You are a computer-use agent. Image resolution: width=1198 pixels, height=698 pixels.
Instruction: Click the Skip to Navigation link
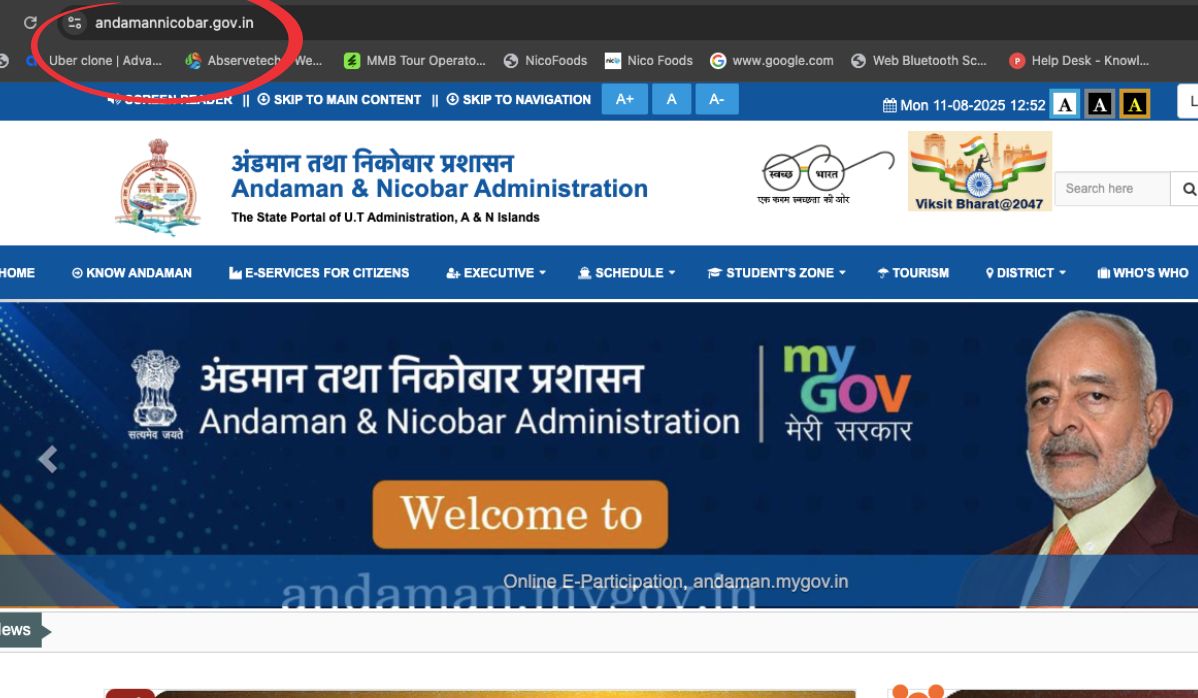(518, 99)
